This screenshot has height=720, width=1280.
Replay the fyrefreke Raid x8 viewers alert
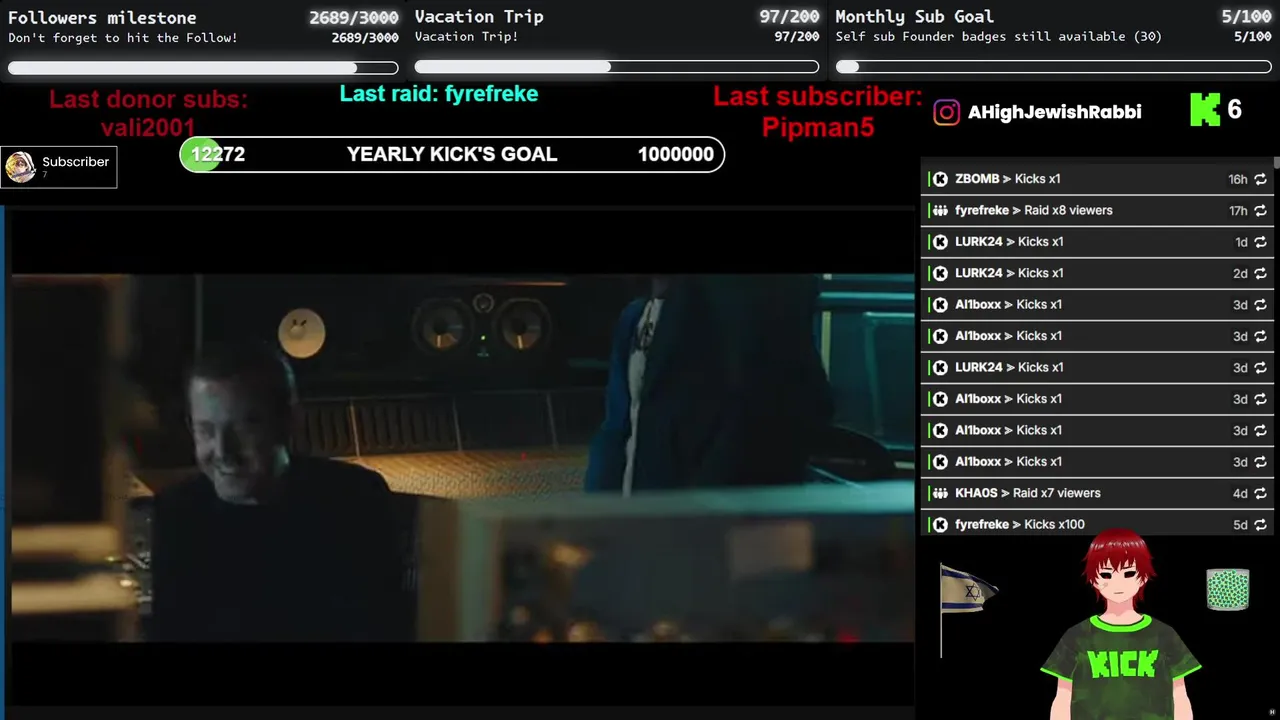pos(1260,211)
